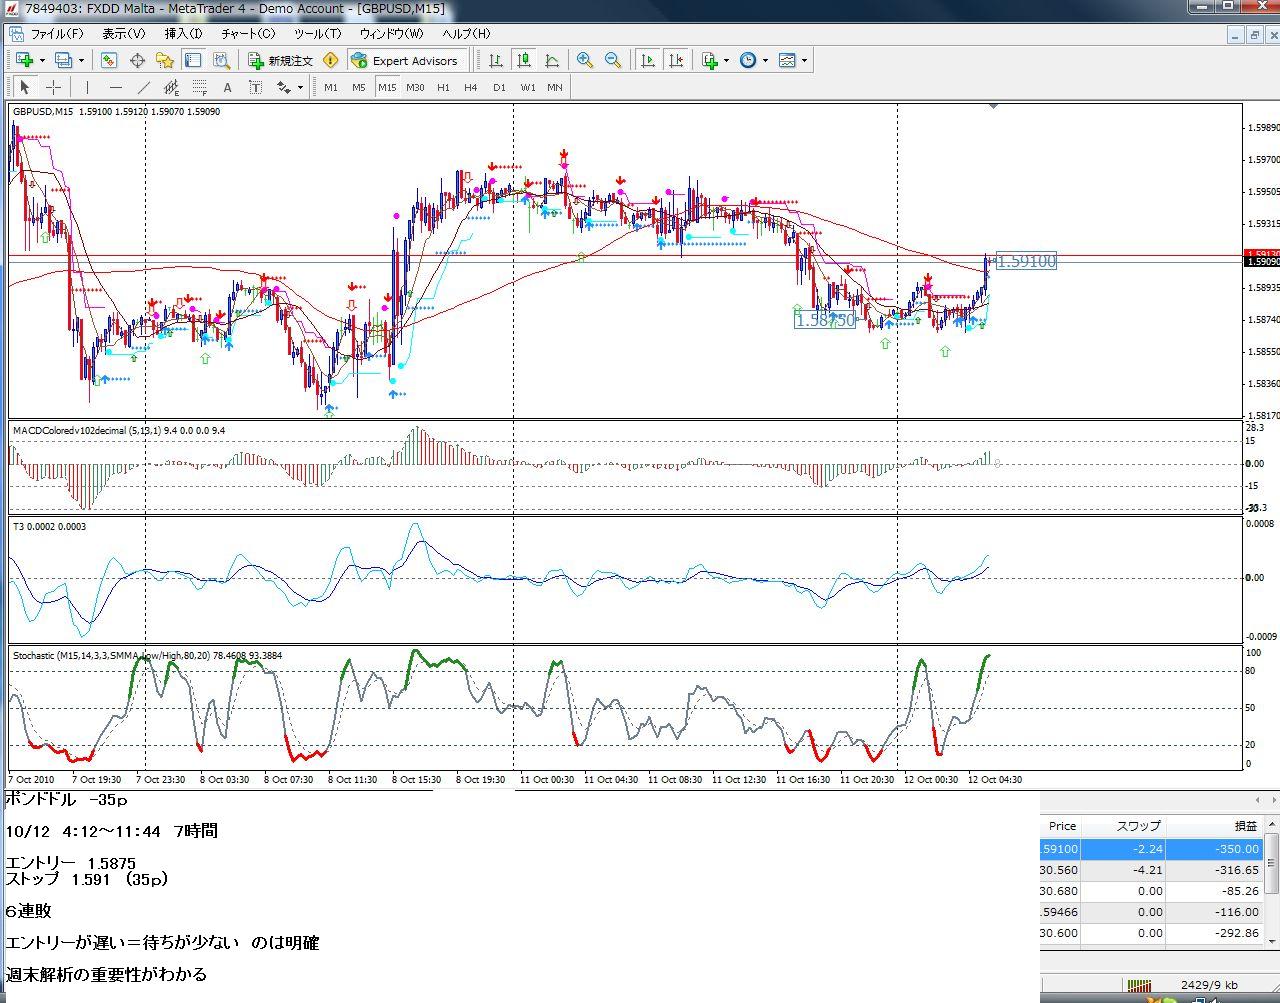1280x1003 pixels.
Task: Toggle chart auto scroll
Action: click(648, 61)
